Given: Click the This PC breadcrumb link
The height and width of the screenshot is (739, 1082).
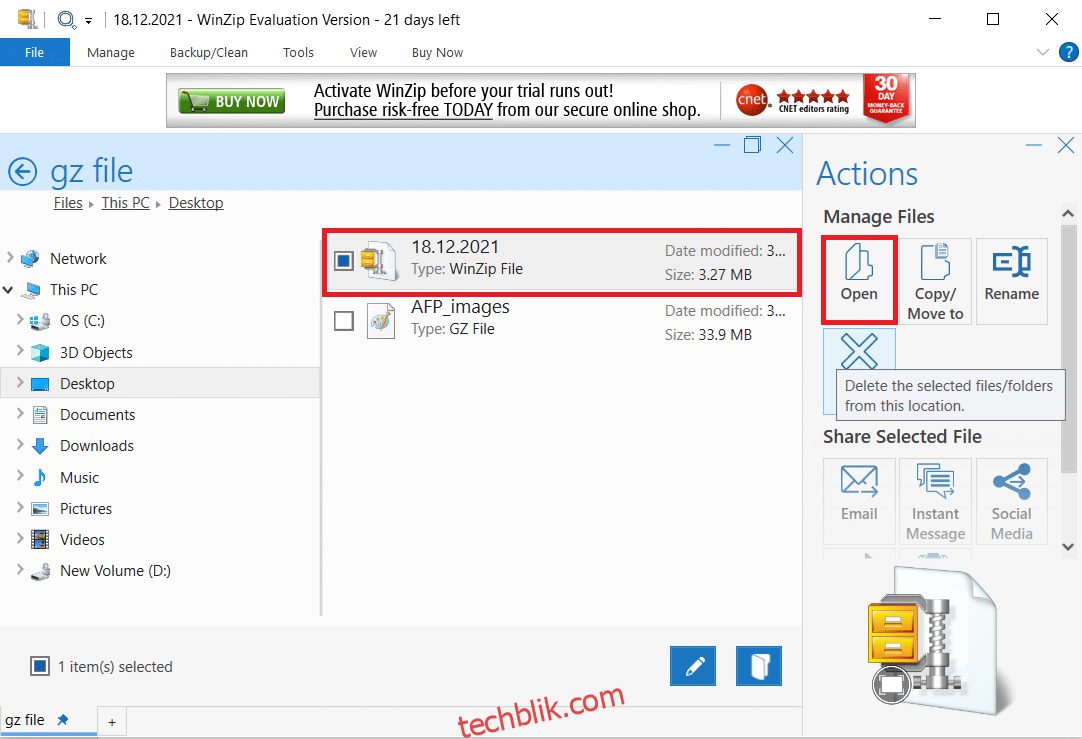Looking at the screenshot, I should click(x=125, y=203).
